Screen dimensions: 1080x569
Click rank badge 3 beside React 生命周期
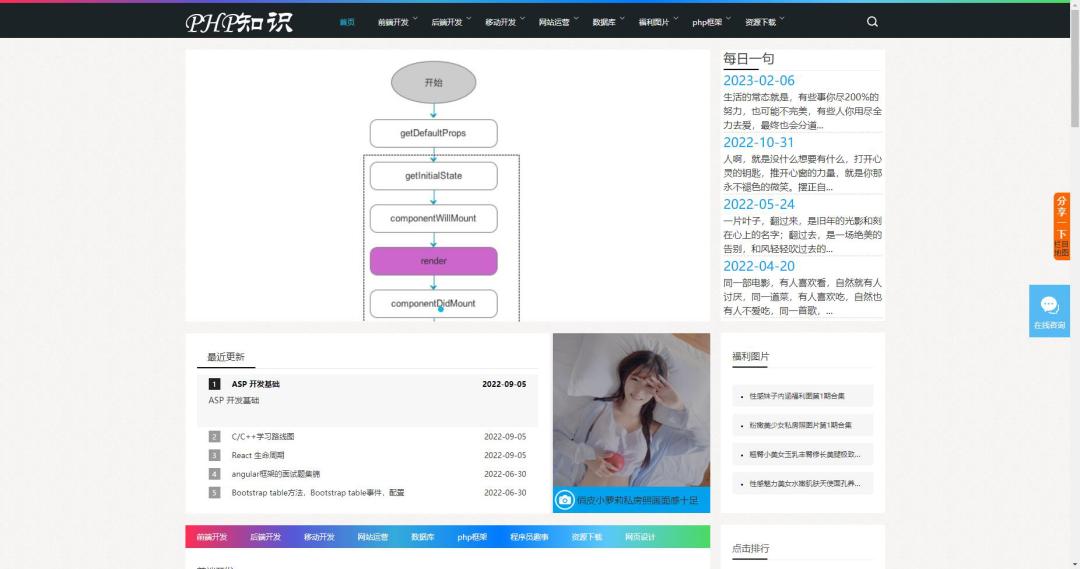(214, 455)
